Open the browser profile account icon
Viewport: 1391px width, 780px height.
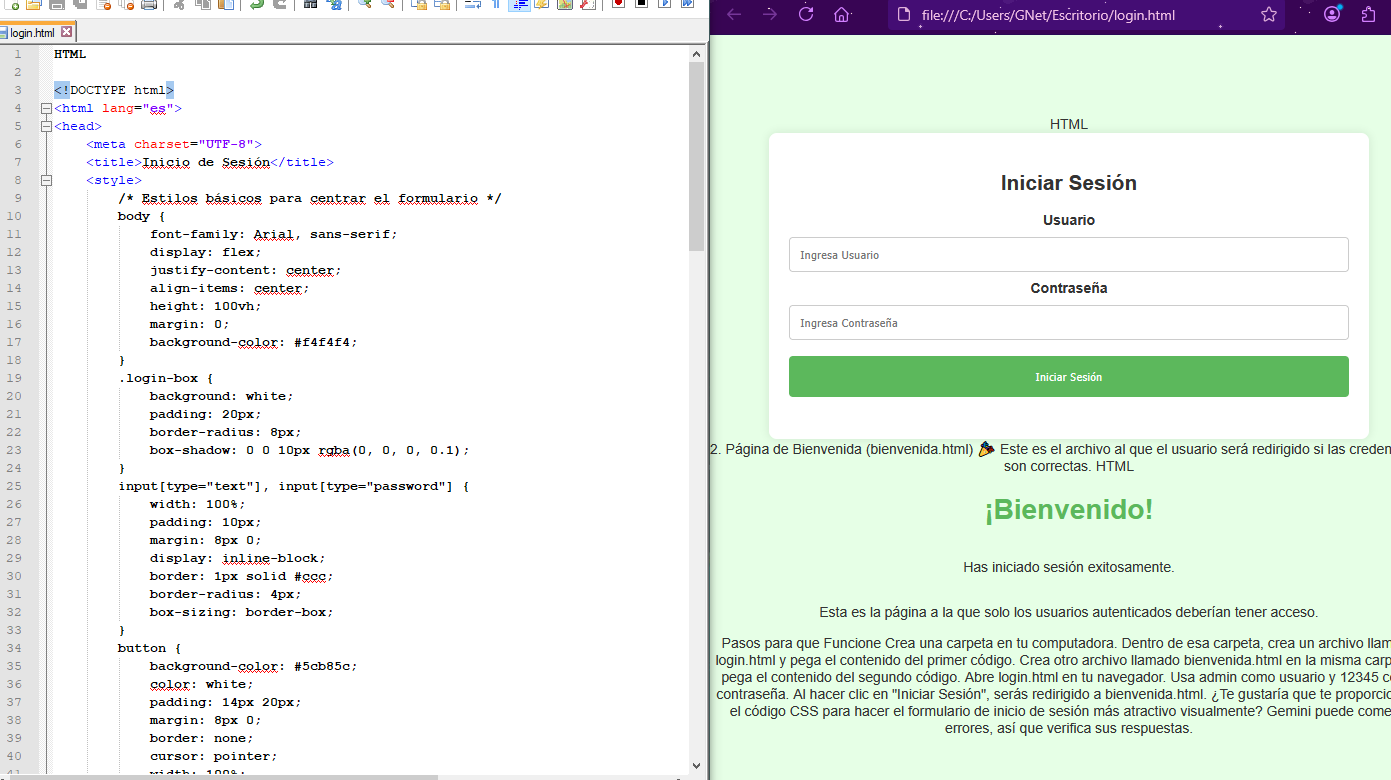click(1332, 14)
